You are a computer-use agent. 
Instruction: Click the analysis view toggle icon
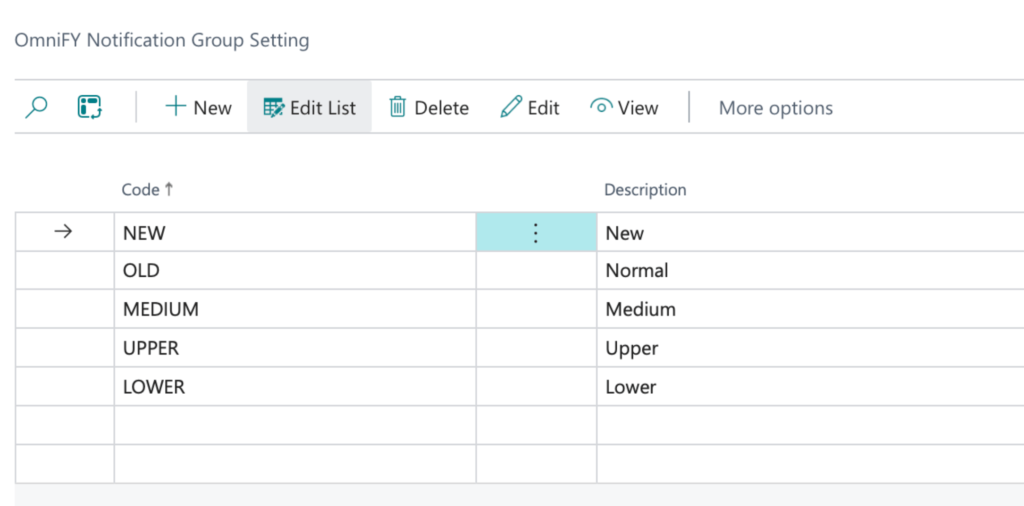point(89,107)
